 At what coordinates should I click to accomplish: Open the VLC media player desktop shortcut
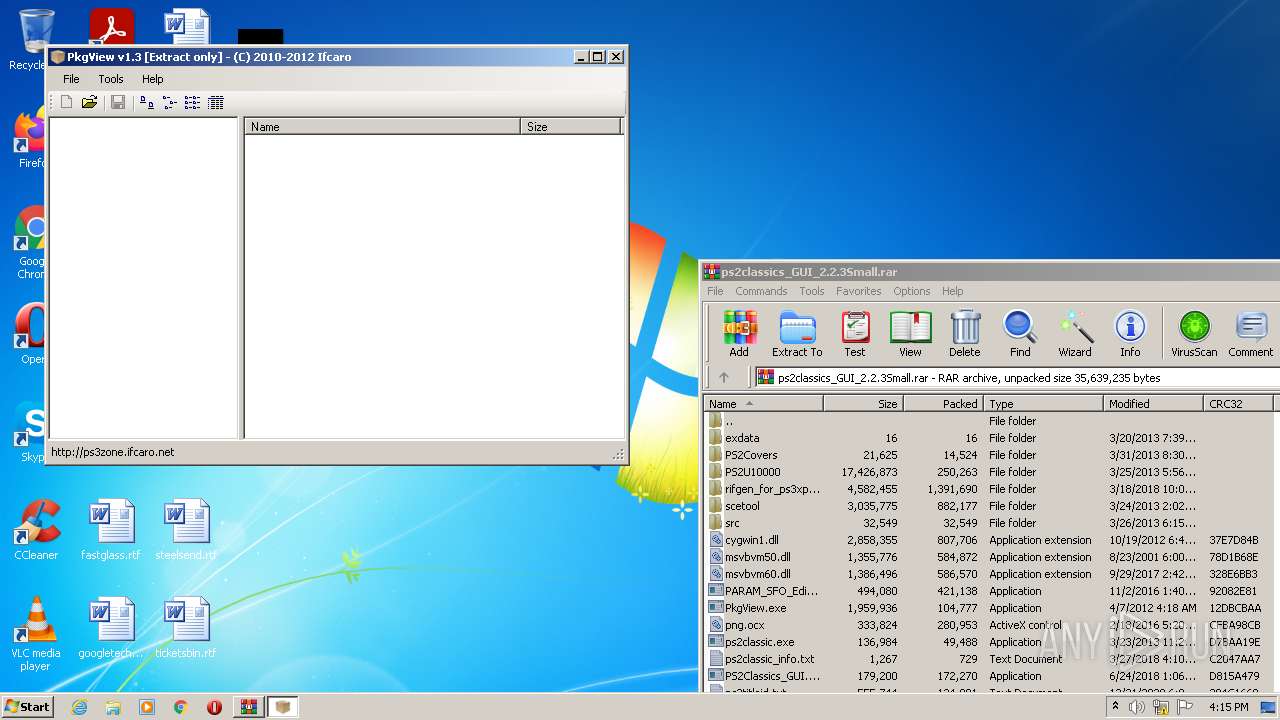[36, 634]
